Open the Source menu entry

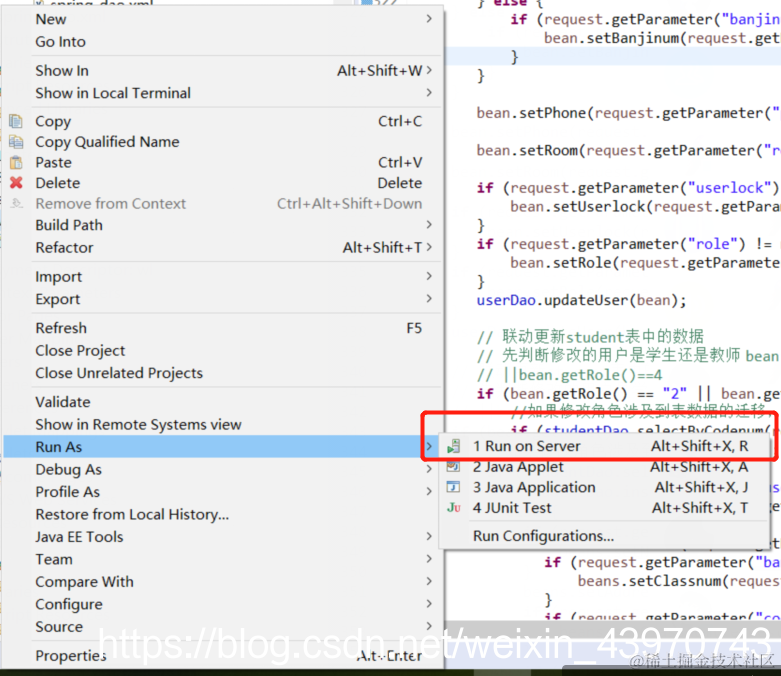pos(222,626)
